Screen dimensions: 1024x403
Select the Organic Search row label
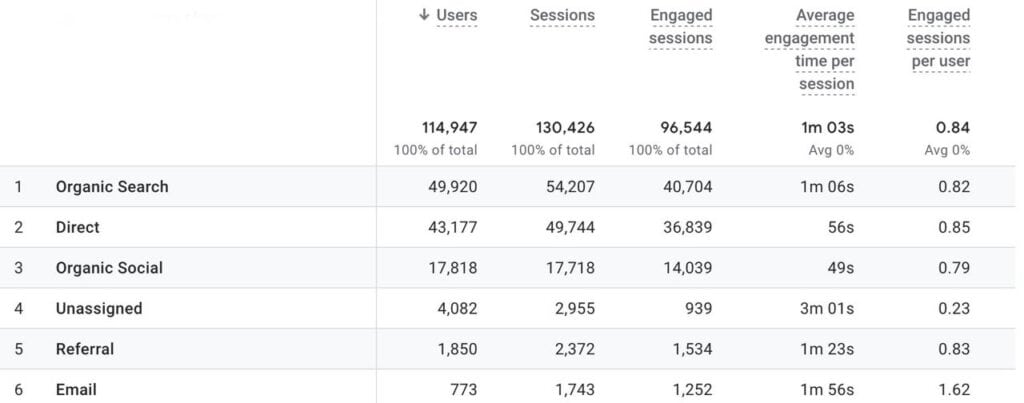(112, 187)
